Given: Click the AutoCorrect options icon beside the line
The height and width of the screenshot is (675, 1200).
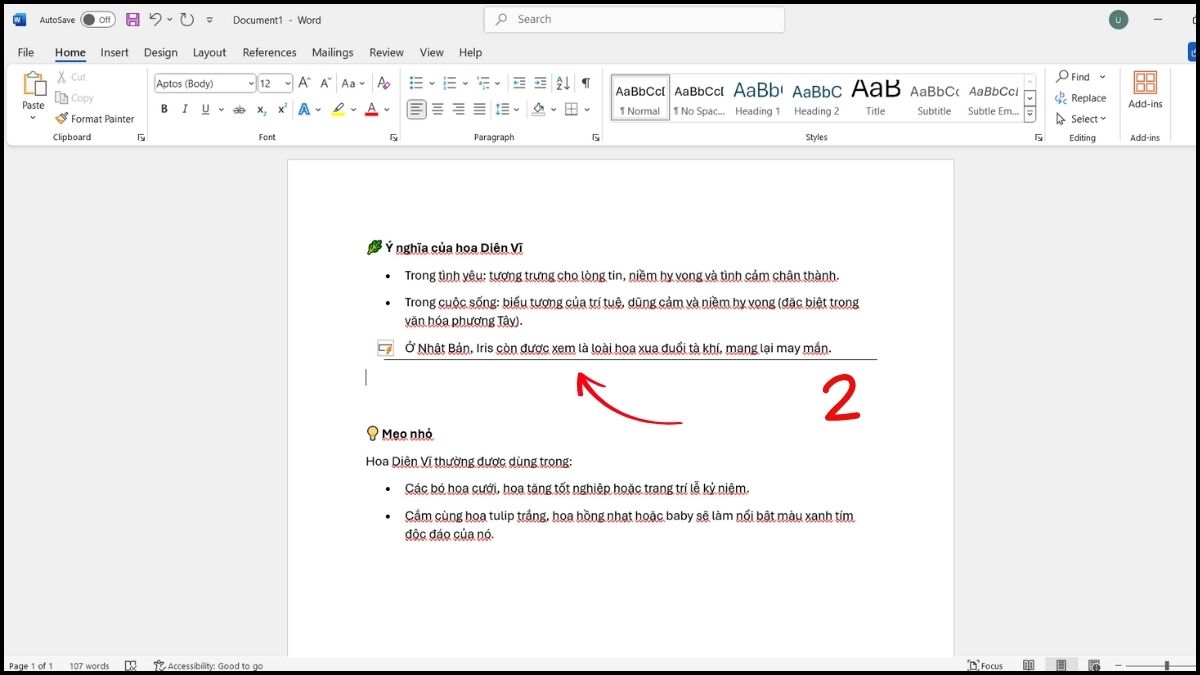Looking at the screenshot, I should coord(385,349).
